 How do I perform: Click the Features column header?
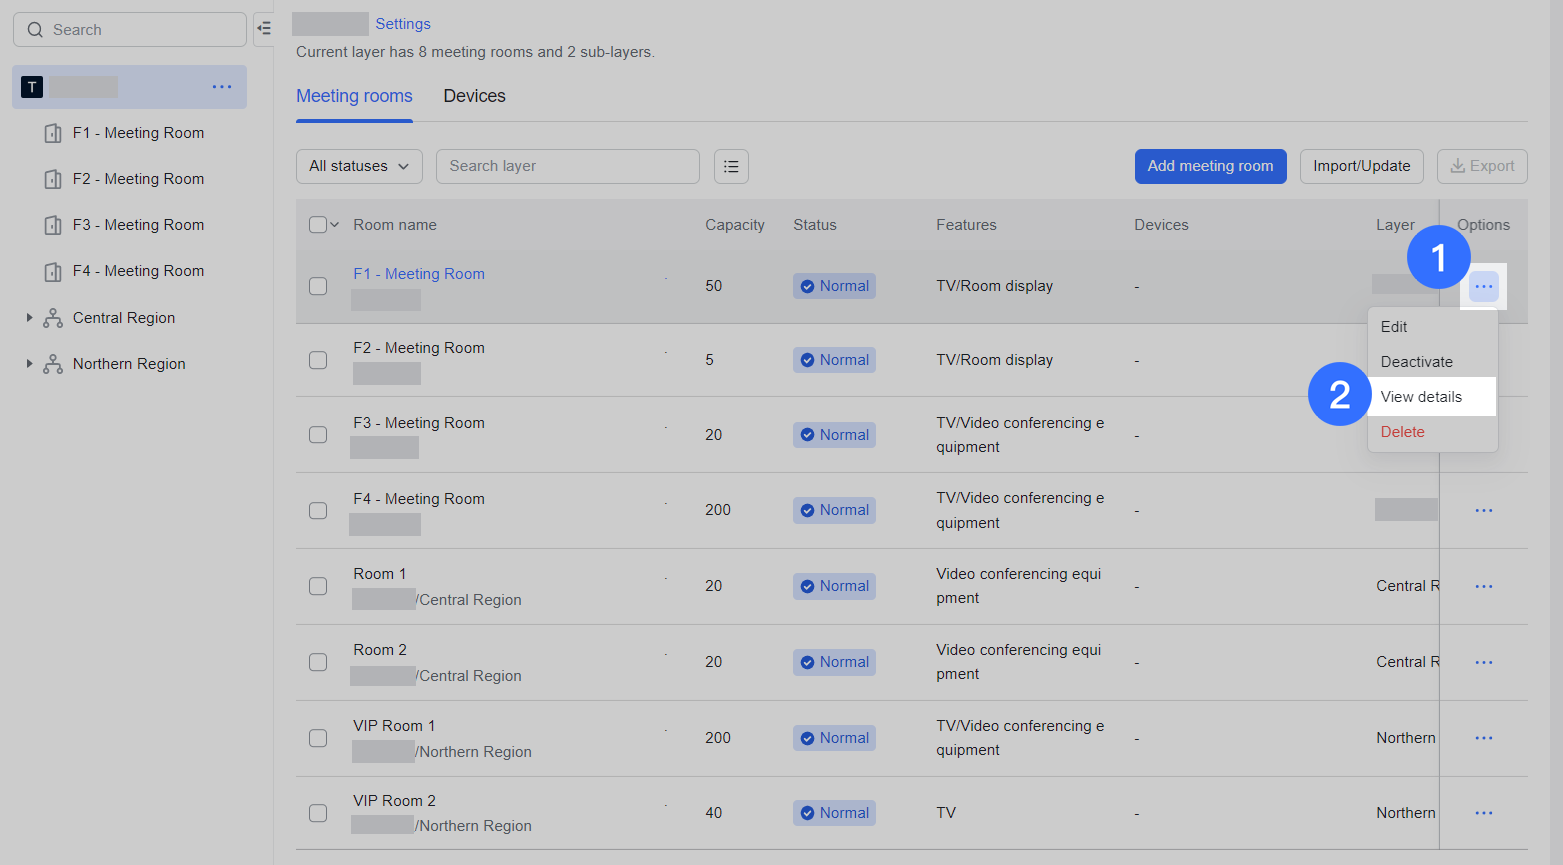966,225
